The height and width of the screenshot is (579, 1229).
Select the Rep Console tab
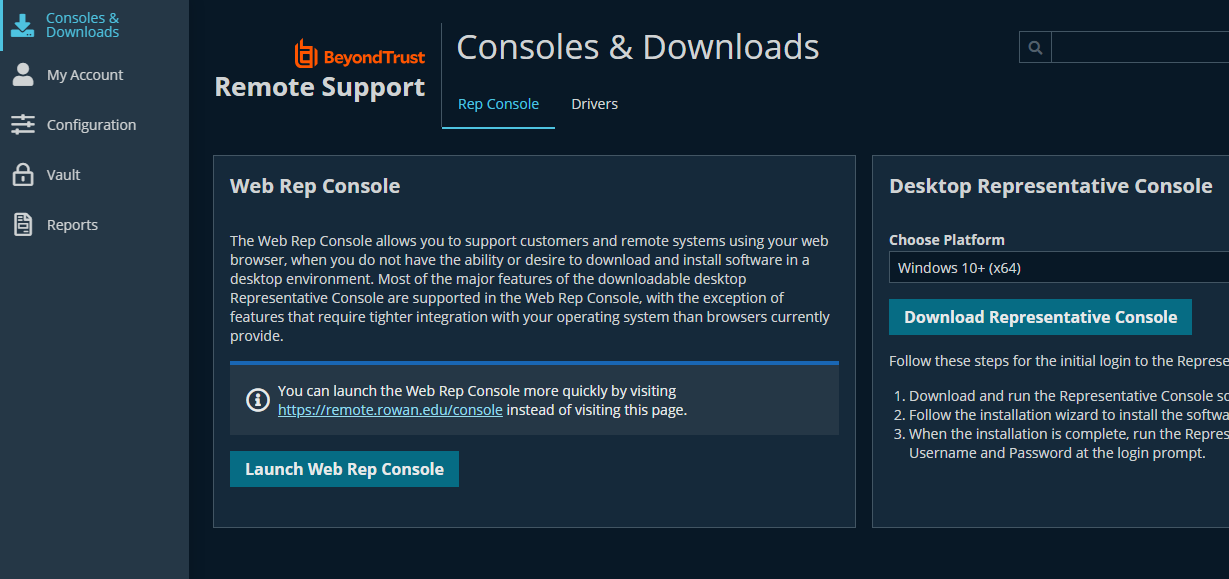pos(498,104)
